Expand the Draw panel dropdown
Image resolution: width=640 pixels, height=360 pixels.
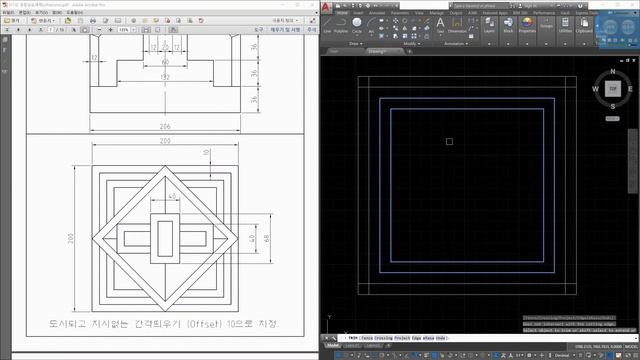(x=356, y=44)
